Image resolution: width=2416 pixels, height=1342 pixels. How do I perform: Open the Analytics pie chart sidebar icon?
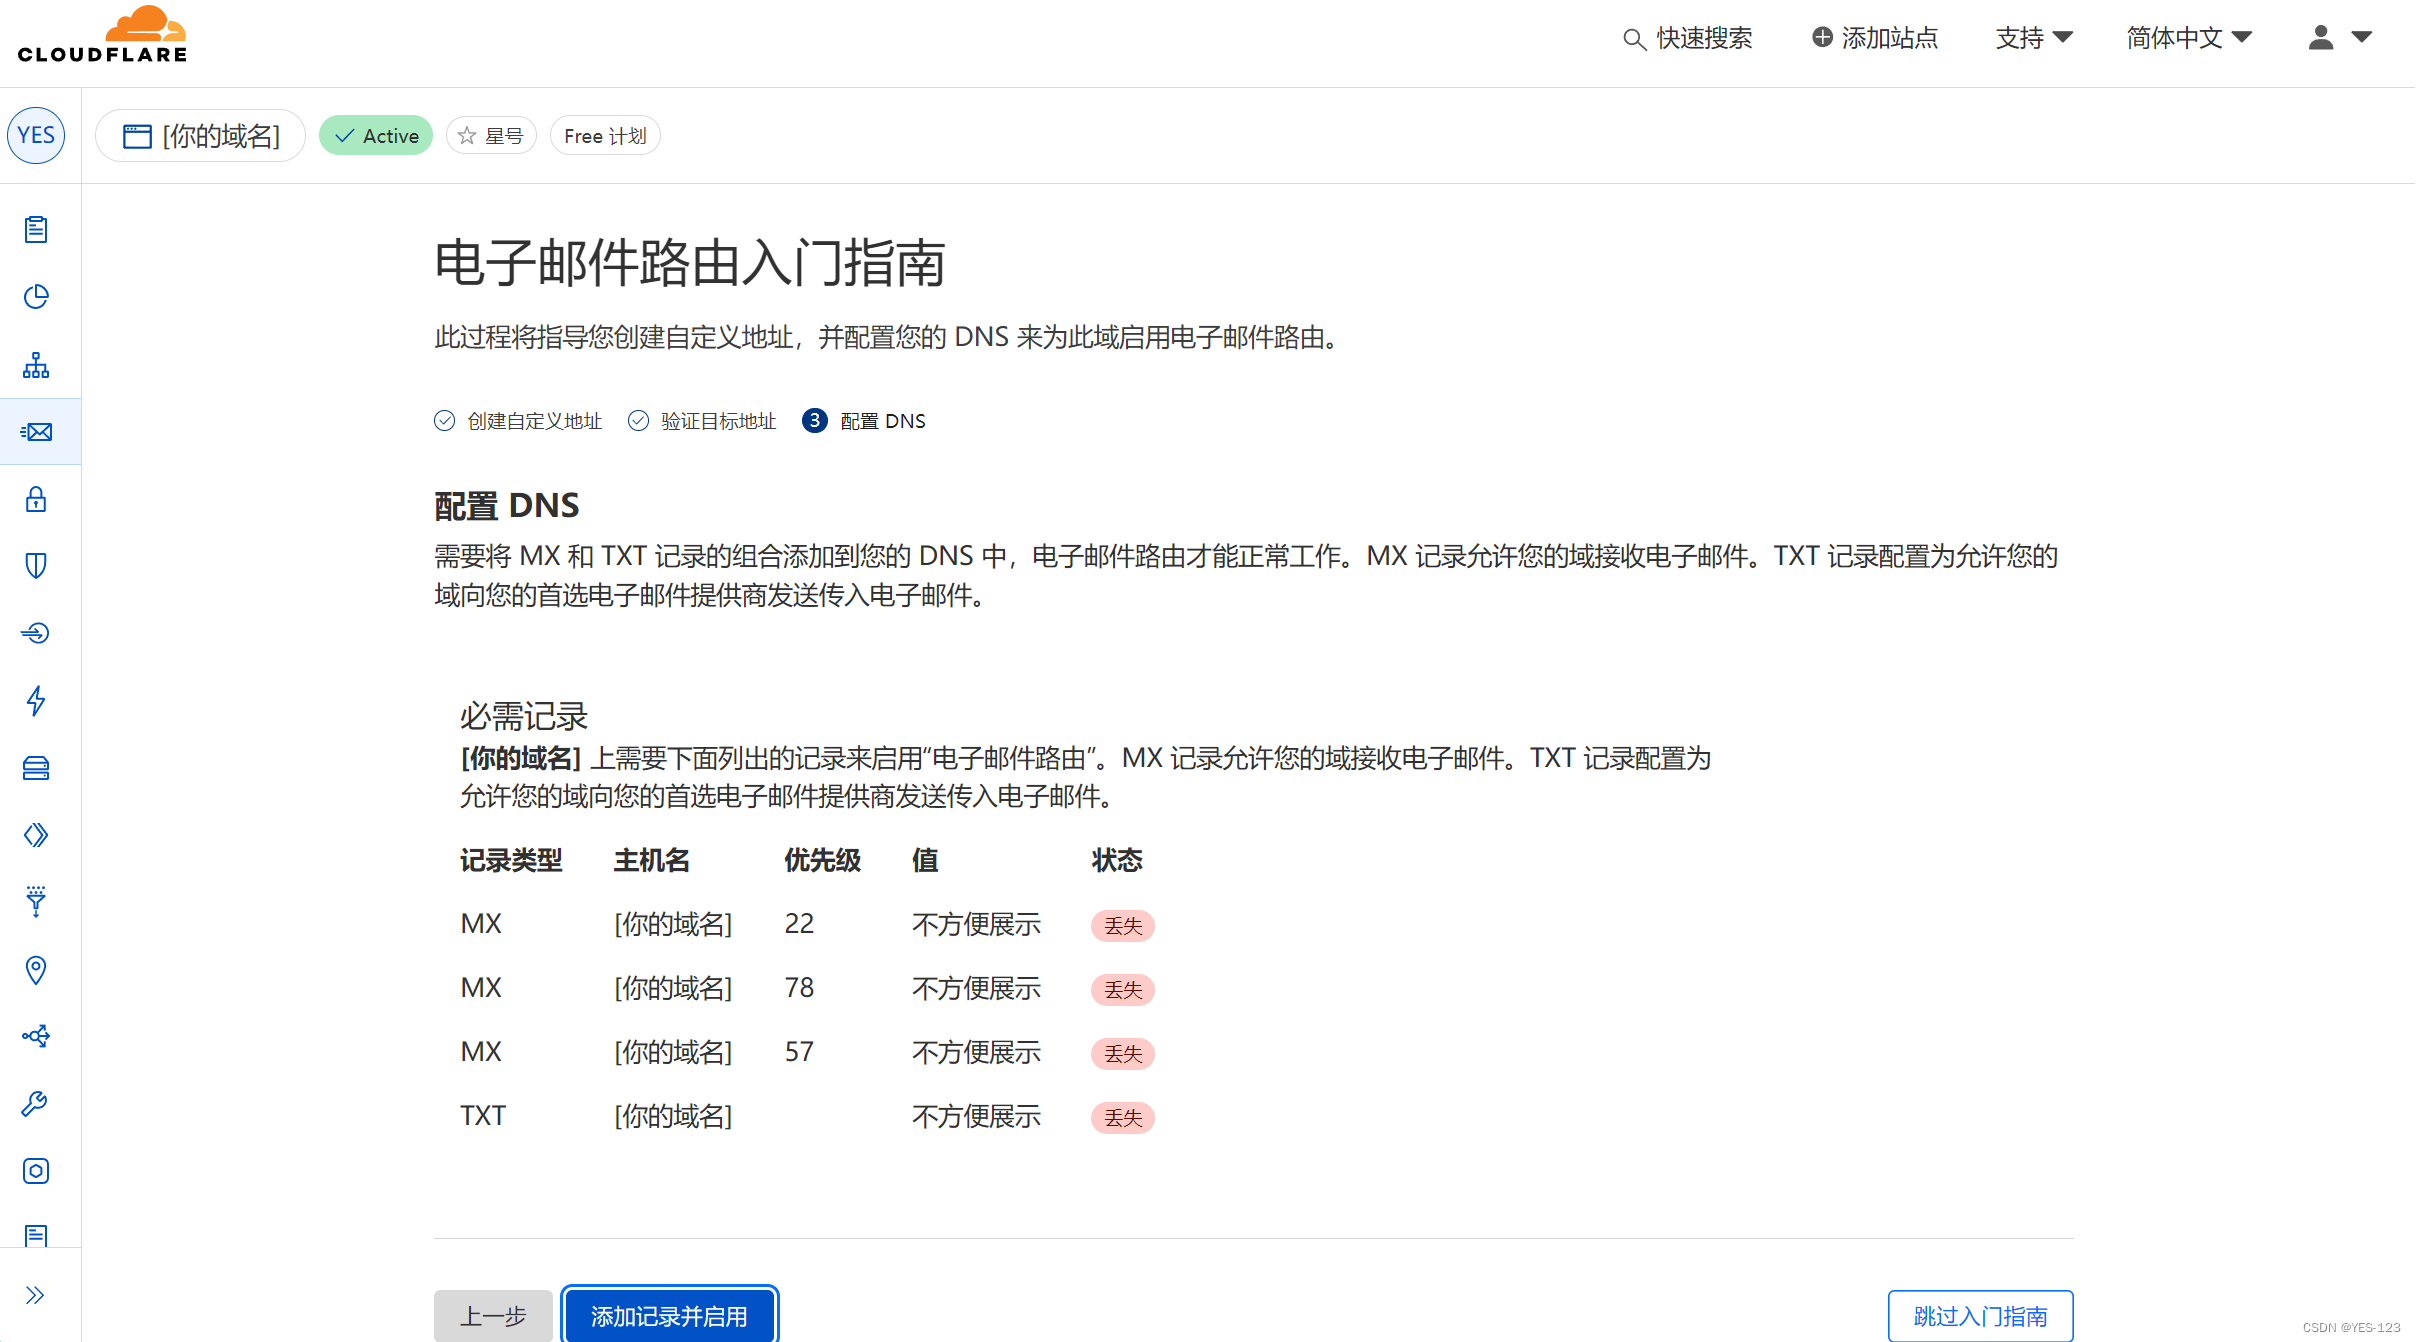point(36,297)
